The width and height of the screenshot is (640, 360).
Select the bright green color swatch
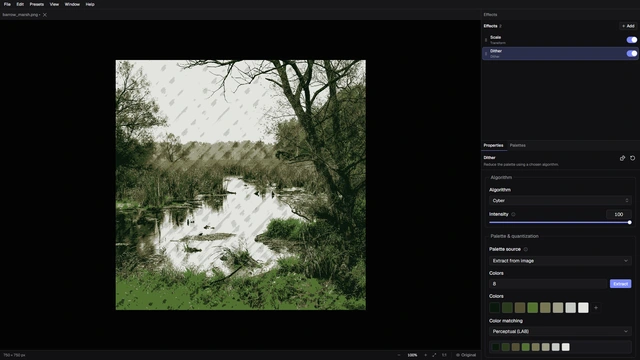click(x=533, y=308)
